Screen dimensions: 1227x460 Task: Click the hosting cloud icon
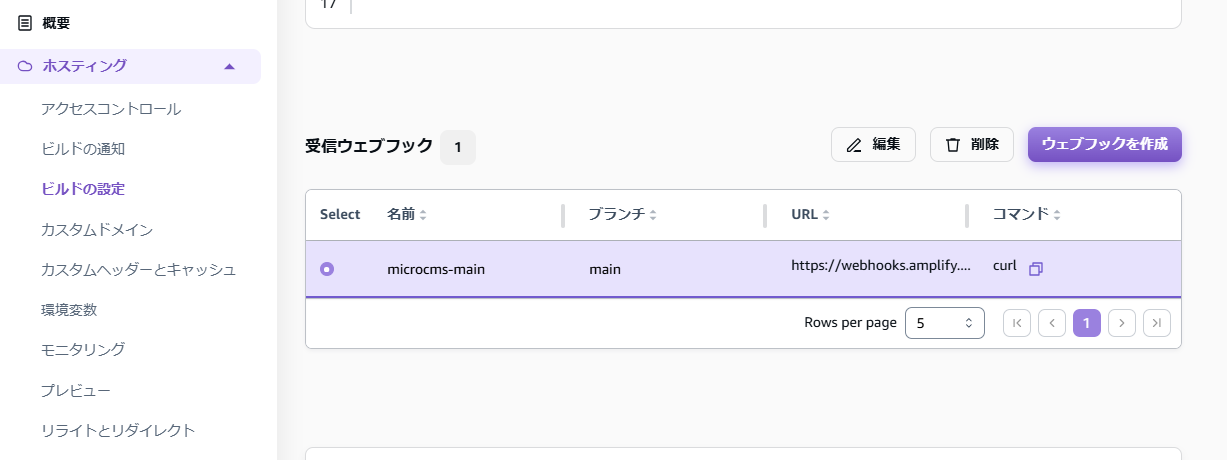click(x=25, y=66)
